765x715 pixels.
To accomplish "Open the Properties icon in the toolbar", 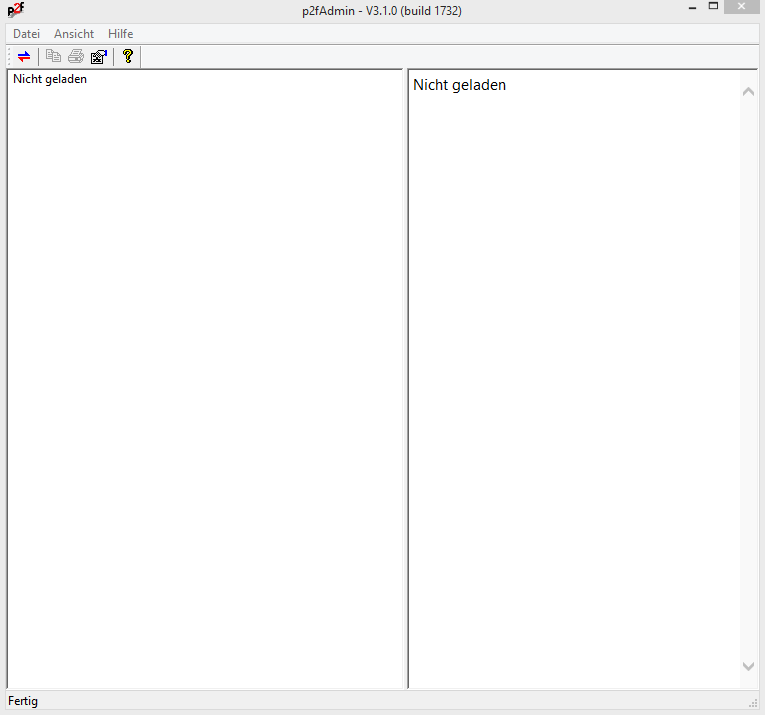I will coord(98,57).
